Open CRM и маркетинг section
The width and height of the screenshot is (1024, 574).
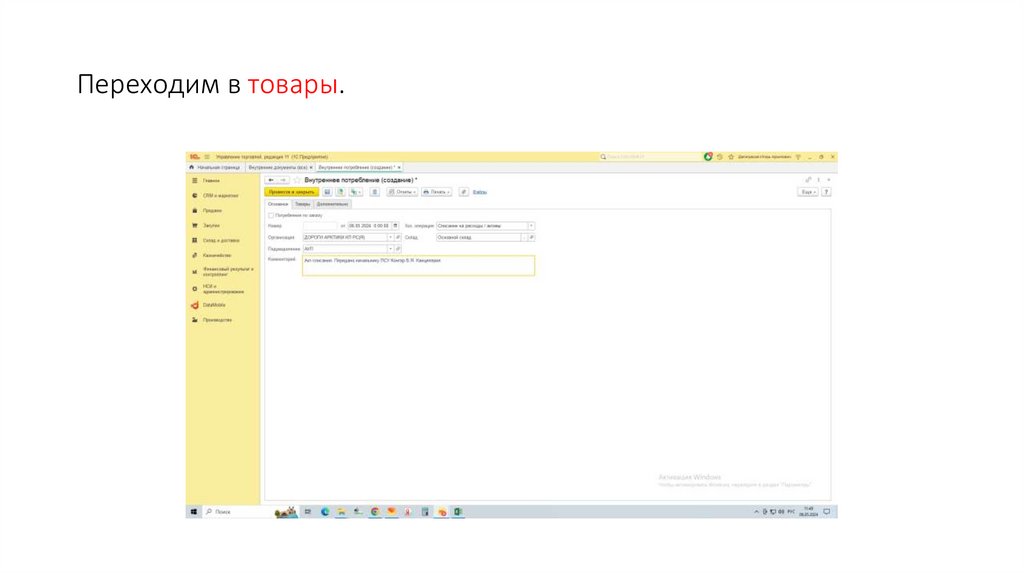[x=220, y=196]
